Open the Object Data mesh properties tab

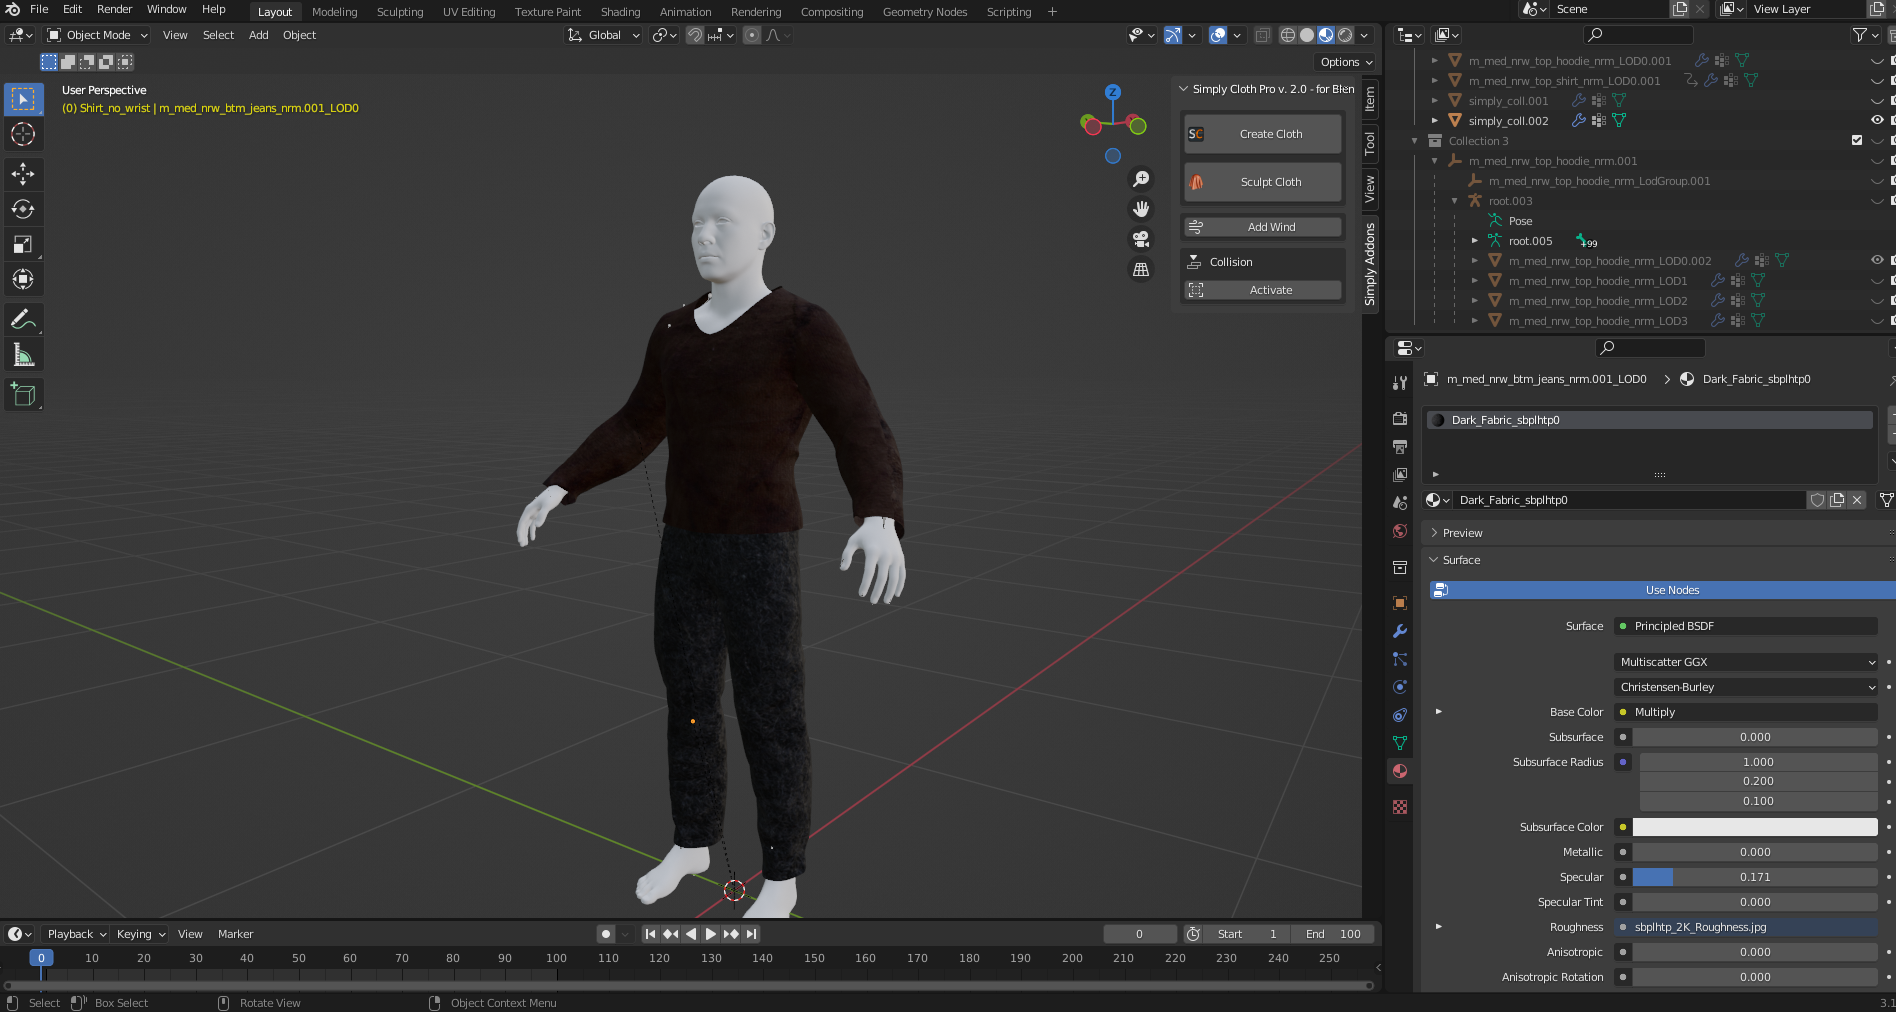(1400, 743)
